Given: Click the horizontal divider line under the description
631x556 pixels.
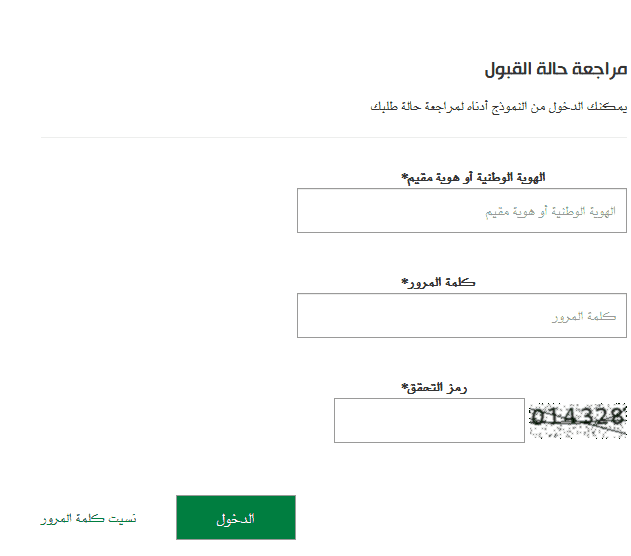Looking at the screenshot, I should pyautogui.click(x=334, y=138).
